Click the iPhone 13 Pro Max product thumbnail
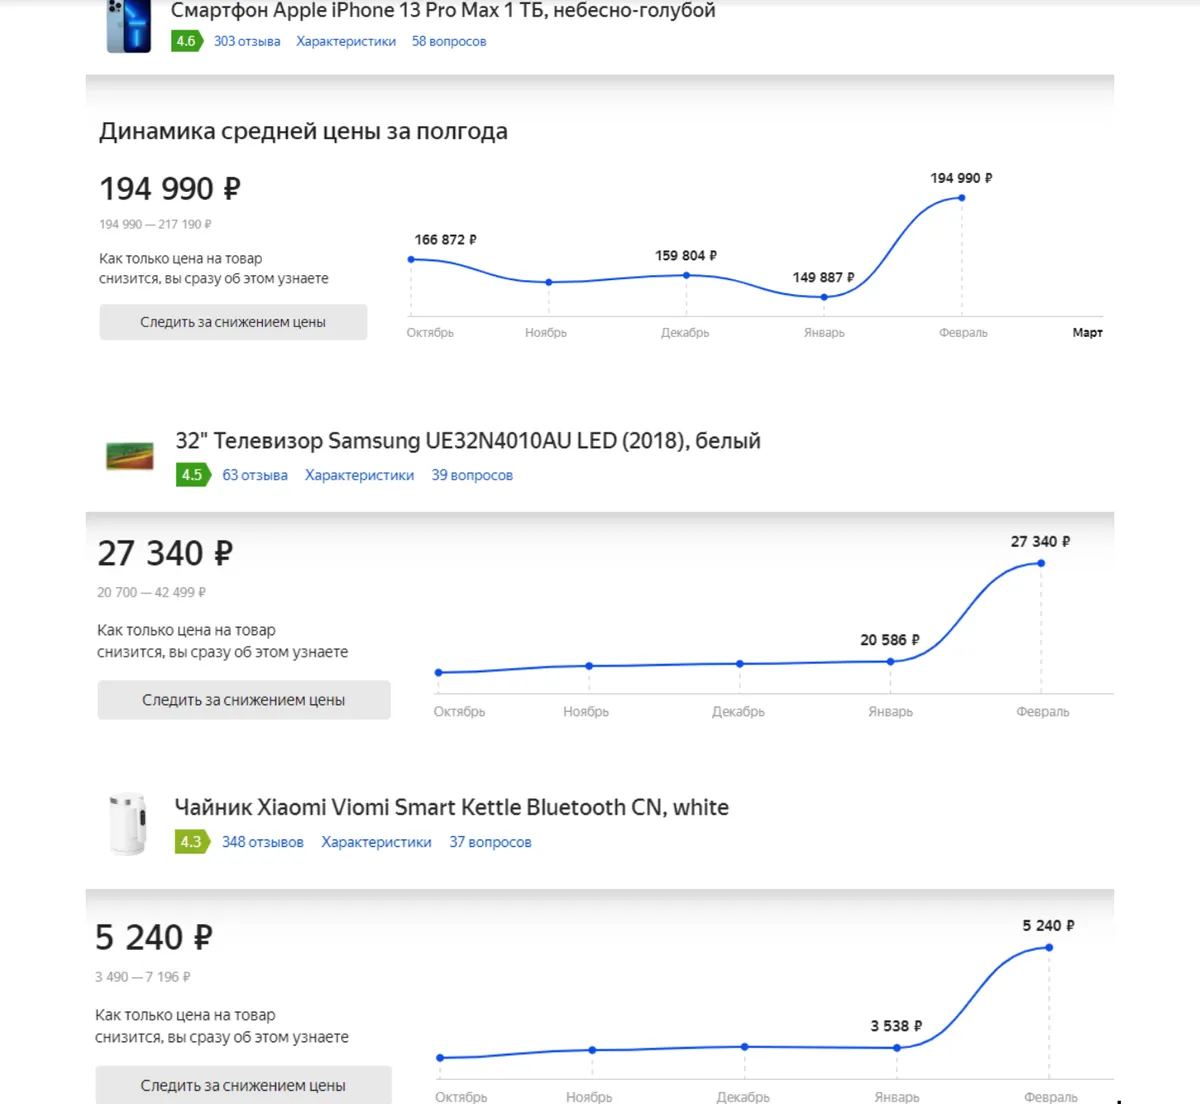The height and width of the screenshot is (1104, 1200). pos(129,26)
